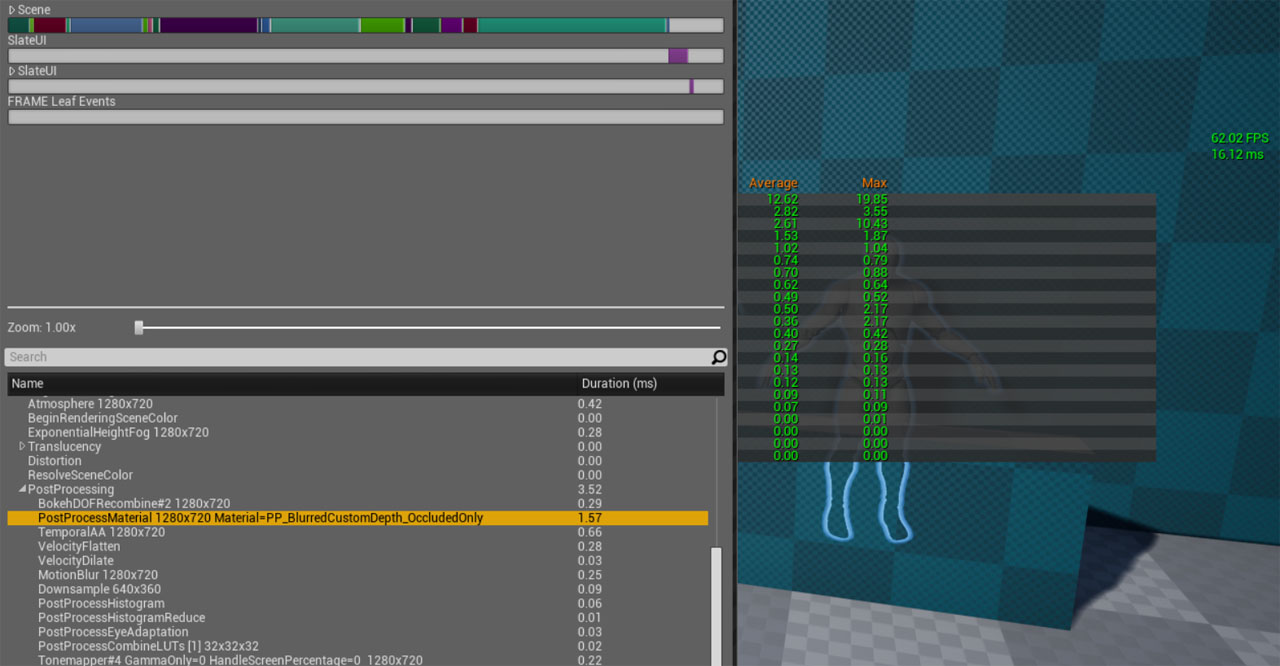Click the outlined character legs in viewport
The height and width of the screenshot is (666, 1280).
click(x=867, y=501)
